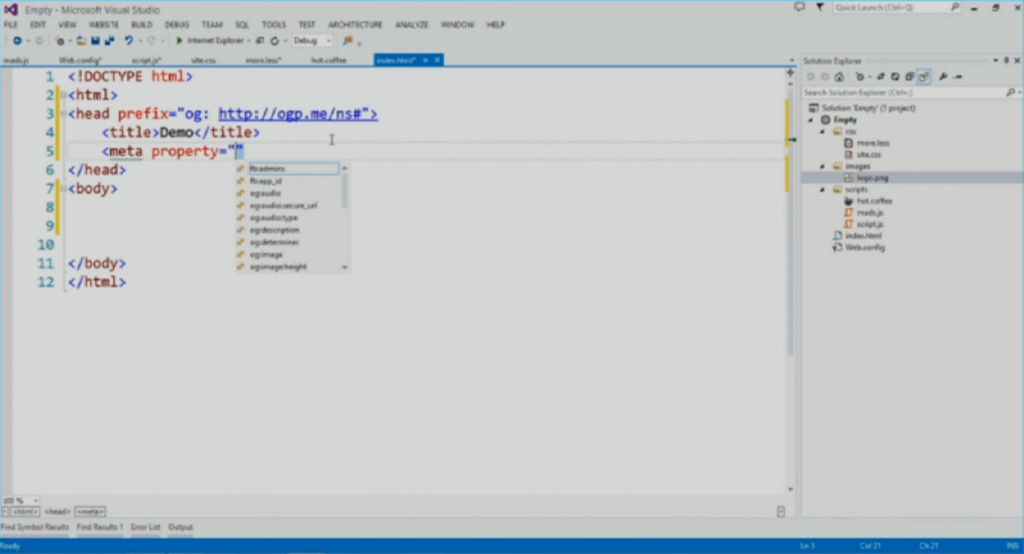The image size is (1024, 554).
Task: Click the Save disk icon
Action: click(95, 41)
